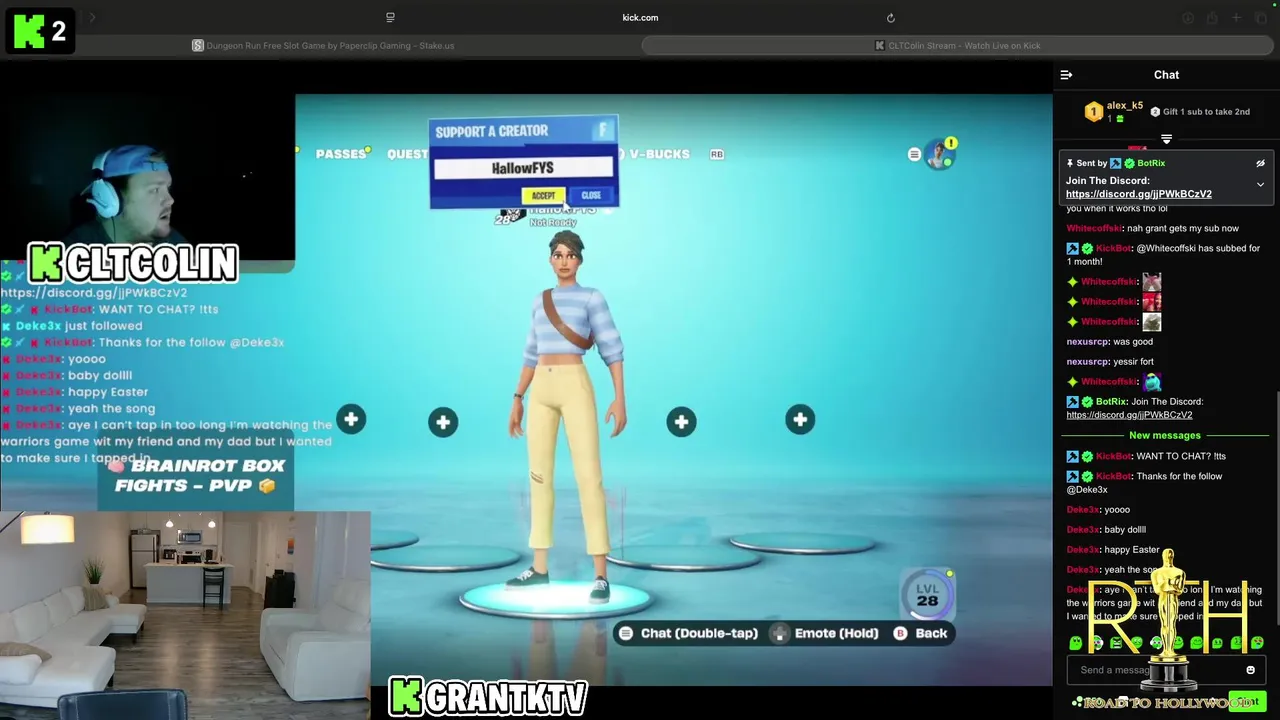This screenshot has width=1280, height=720.
Task: Click the Back prompt with B icon
Action: [x=919, y=633]
